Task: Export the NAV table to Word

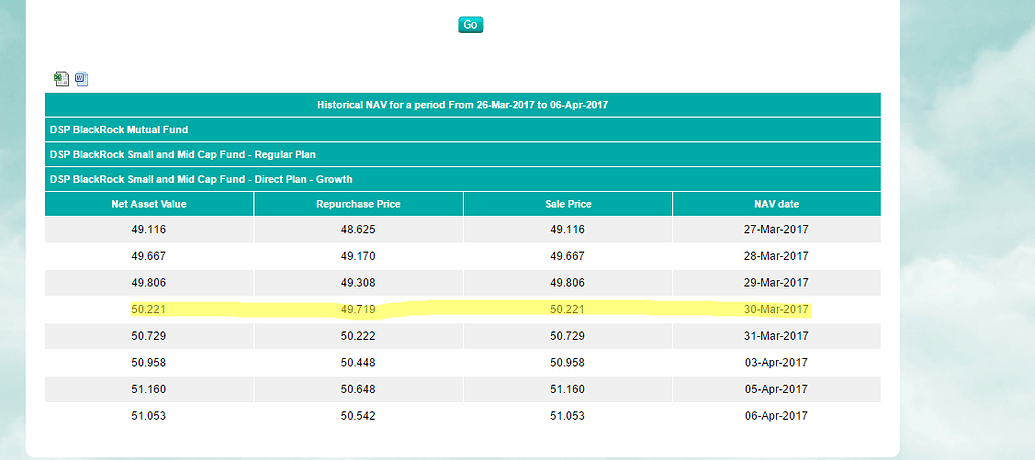Action: (x=82, y=79)
